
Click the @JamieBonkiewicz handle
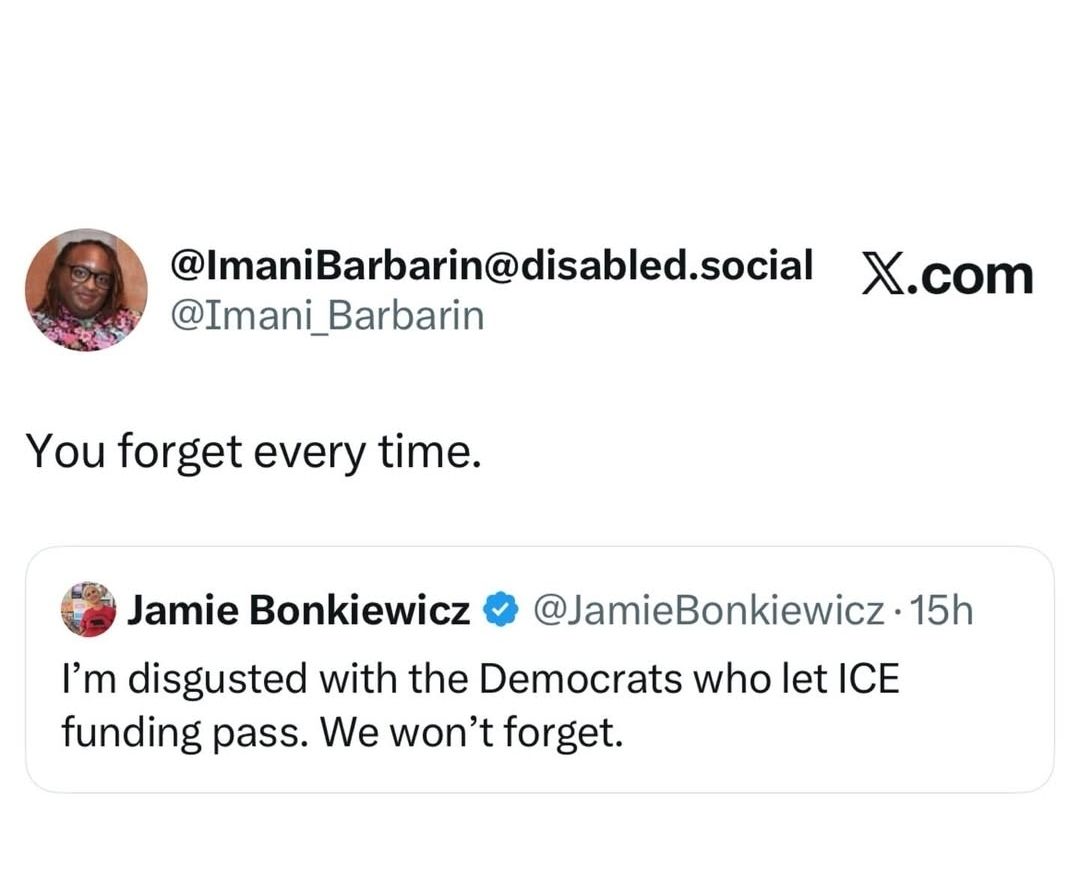(709, 610)
